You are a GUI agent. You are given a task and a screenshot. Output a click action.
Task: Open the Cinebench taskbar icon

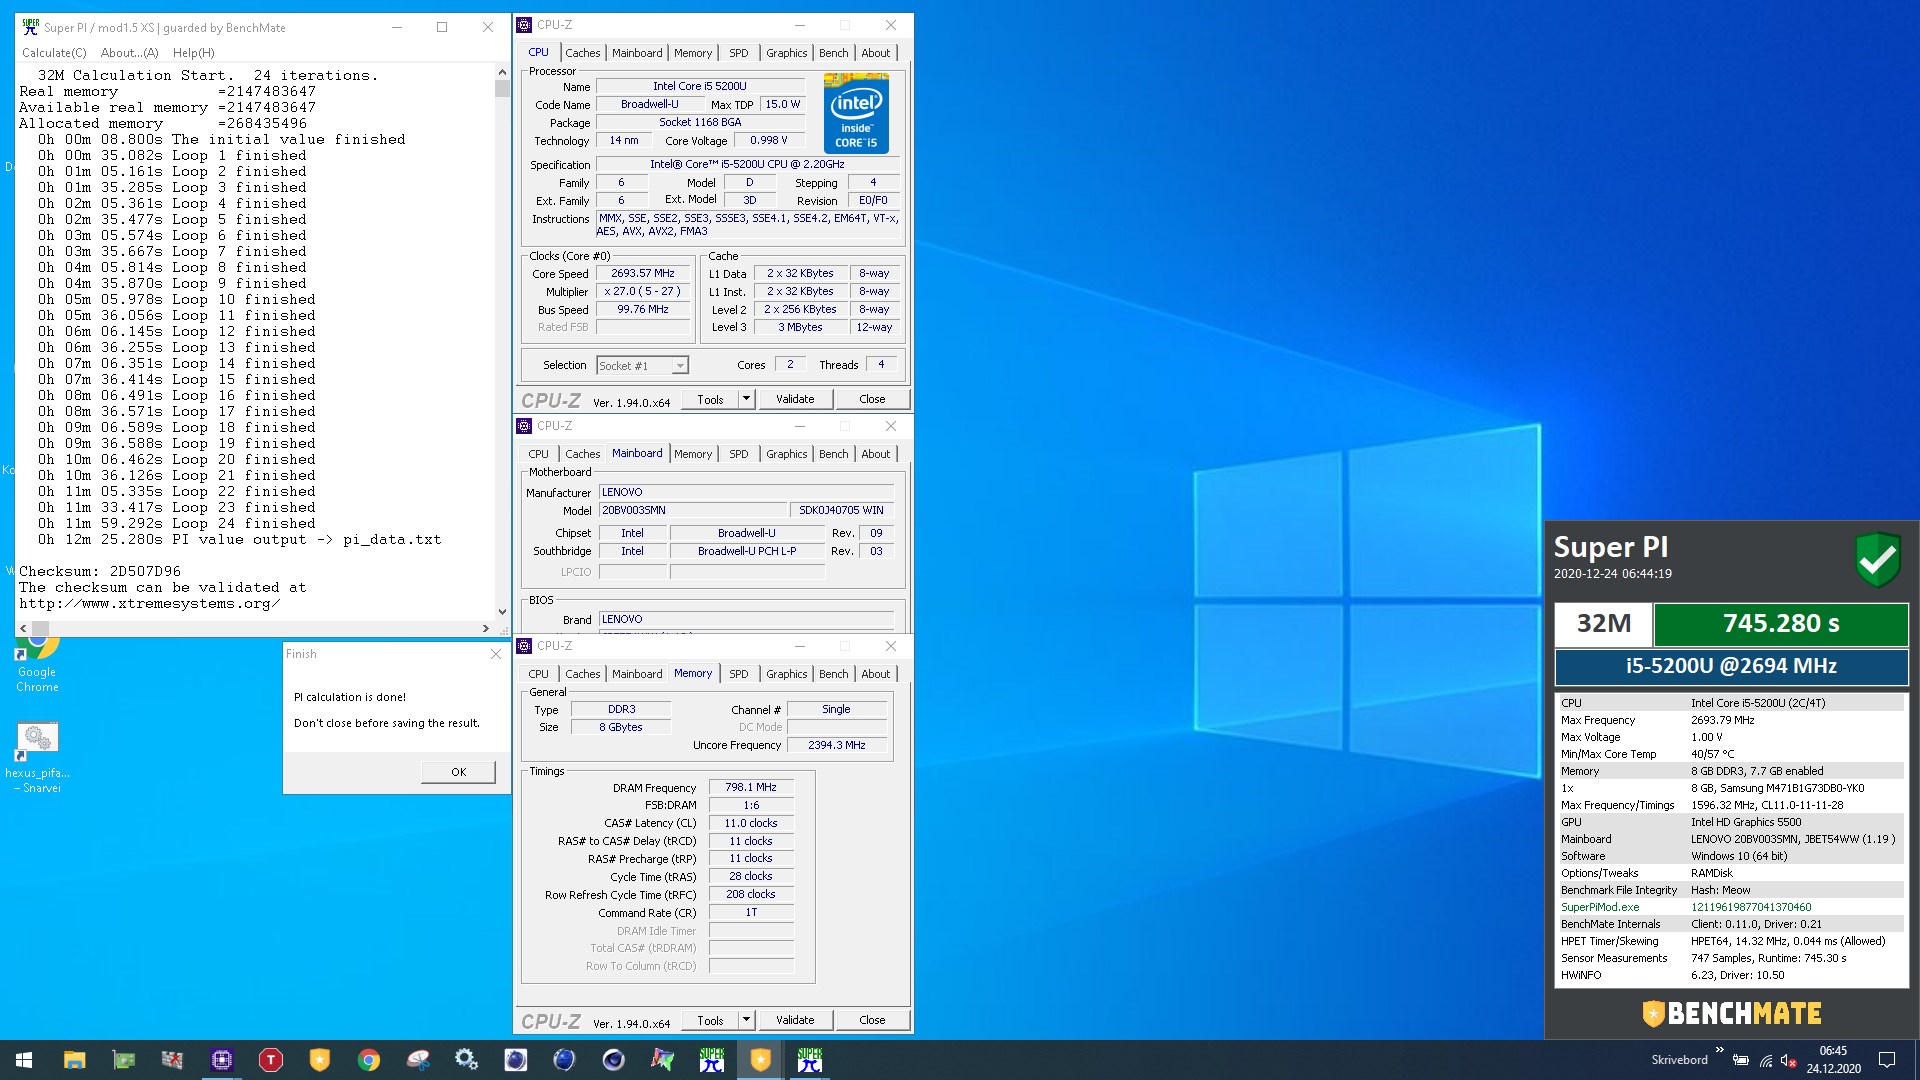613,1060
